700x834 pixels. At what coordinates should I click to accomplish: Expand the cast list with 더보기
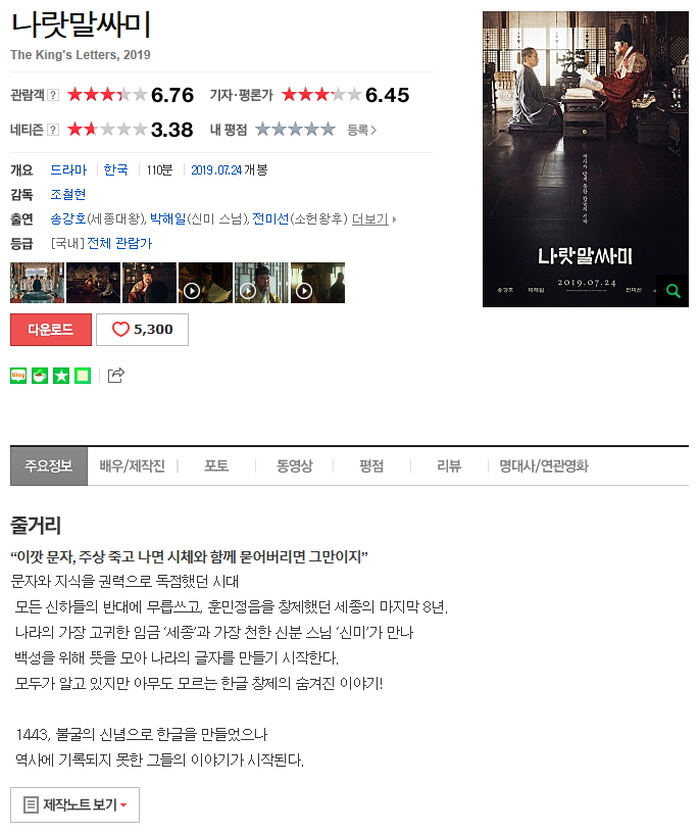pos(373,219)
